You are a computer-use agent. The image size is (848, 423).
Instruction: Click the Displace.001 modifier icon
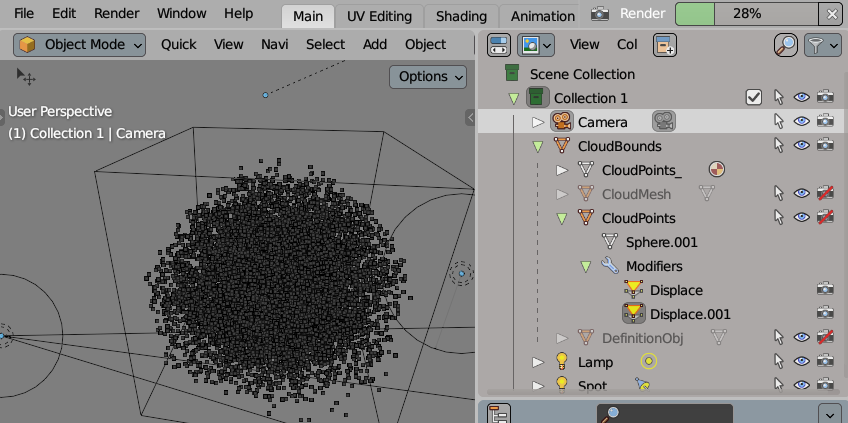633,314
